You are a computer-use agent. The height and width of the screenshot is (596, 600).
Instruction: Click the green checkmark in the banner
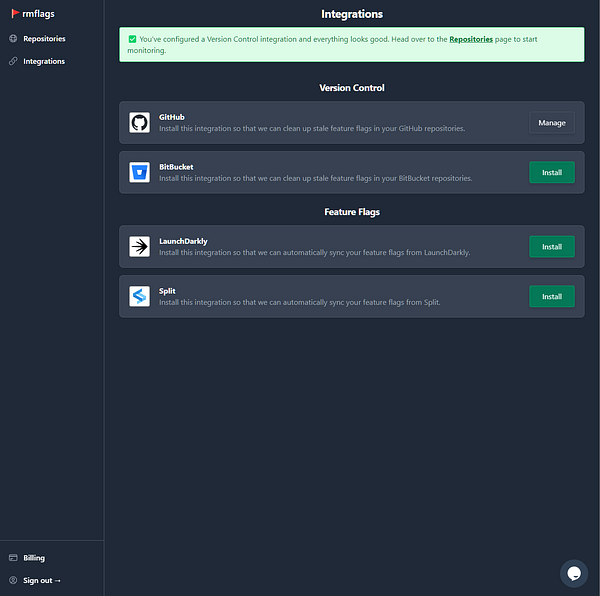tap(132, 39)
